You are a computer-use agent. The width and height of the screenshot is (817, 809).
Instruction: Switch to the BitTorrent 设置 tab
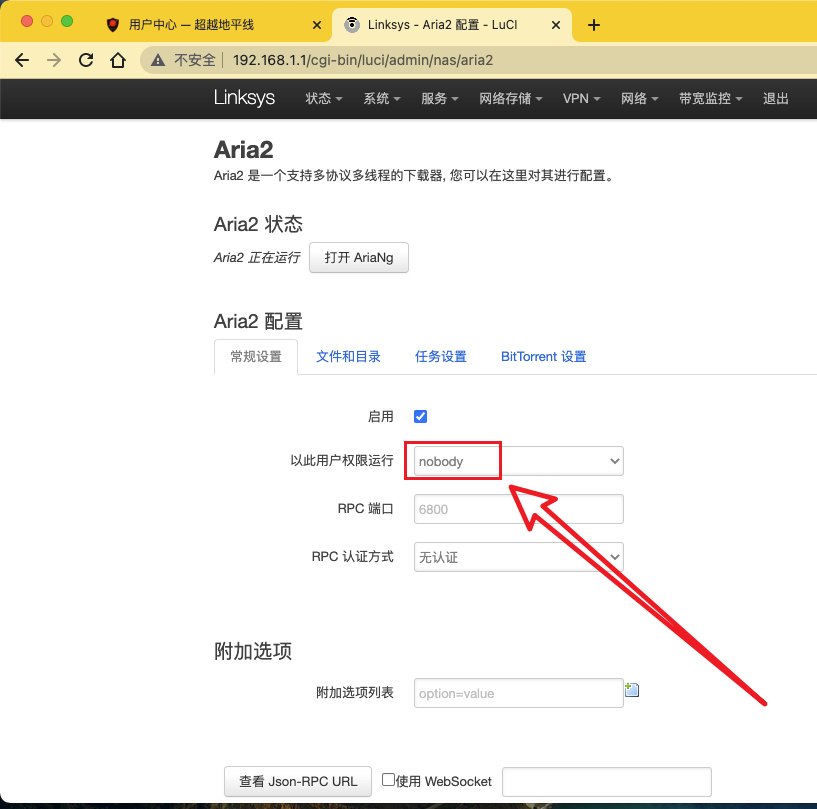tap(543, 357)
